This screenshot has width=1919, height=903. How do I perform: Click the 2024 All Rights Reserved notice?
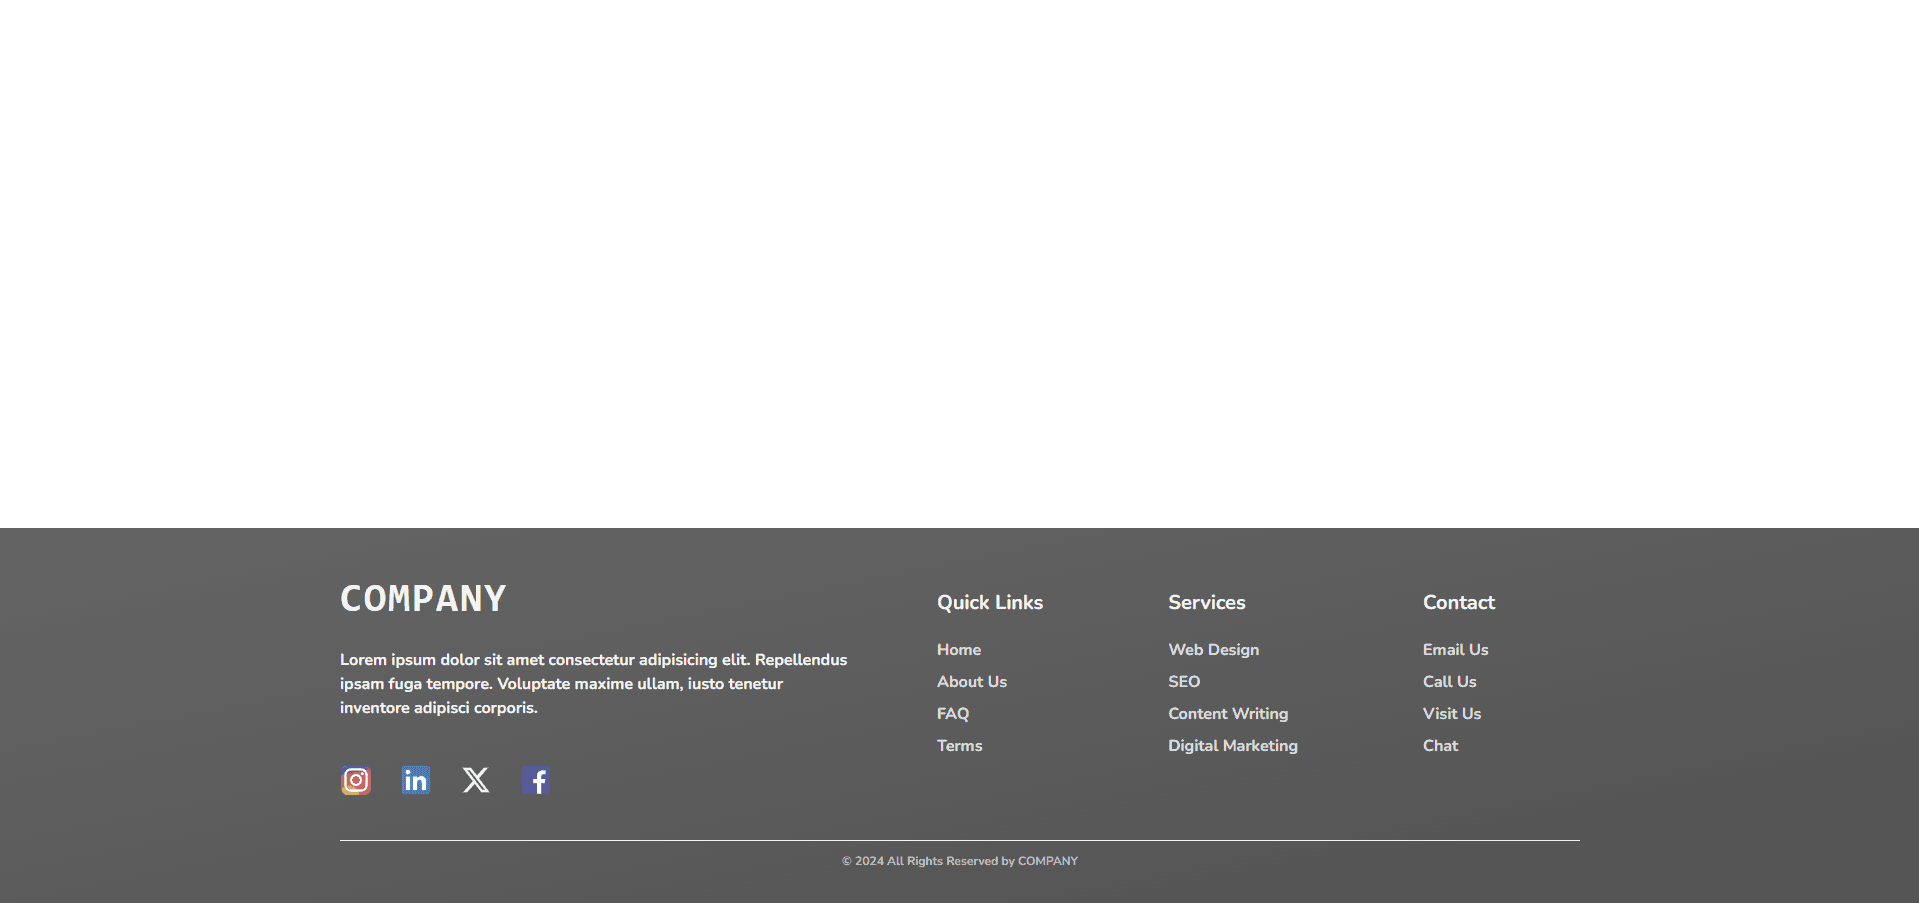960,861
